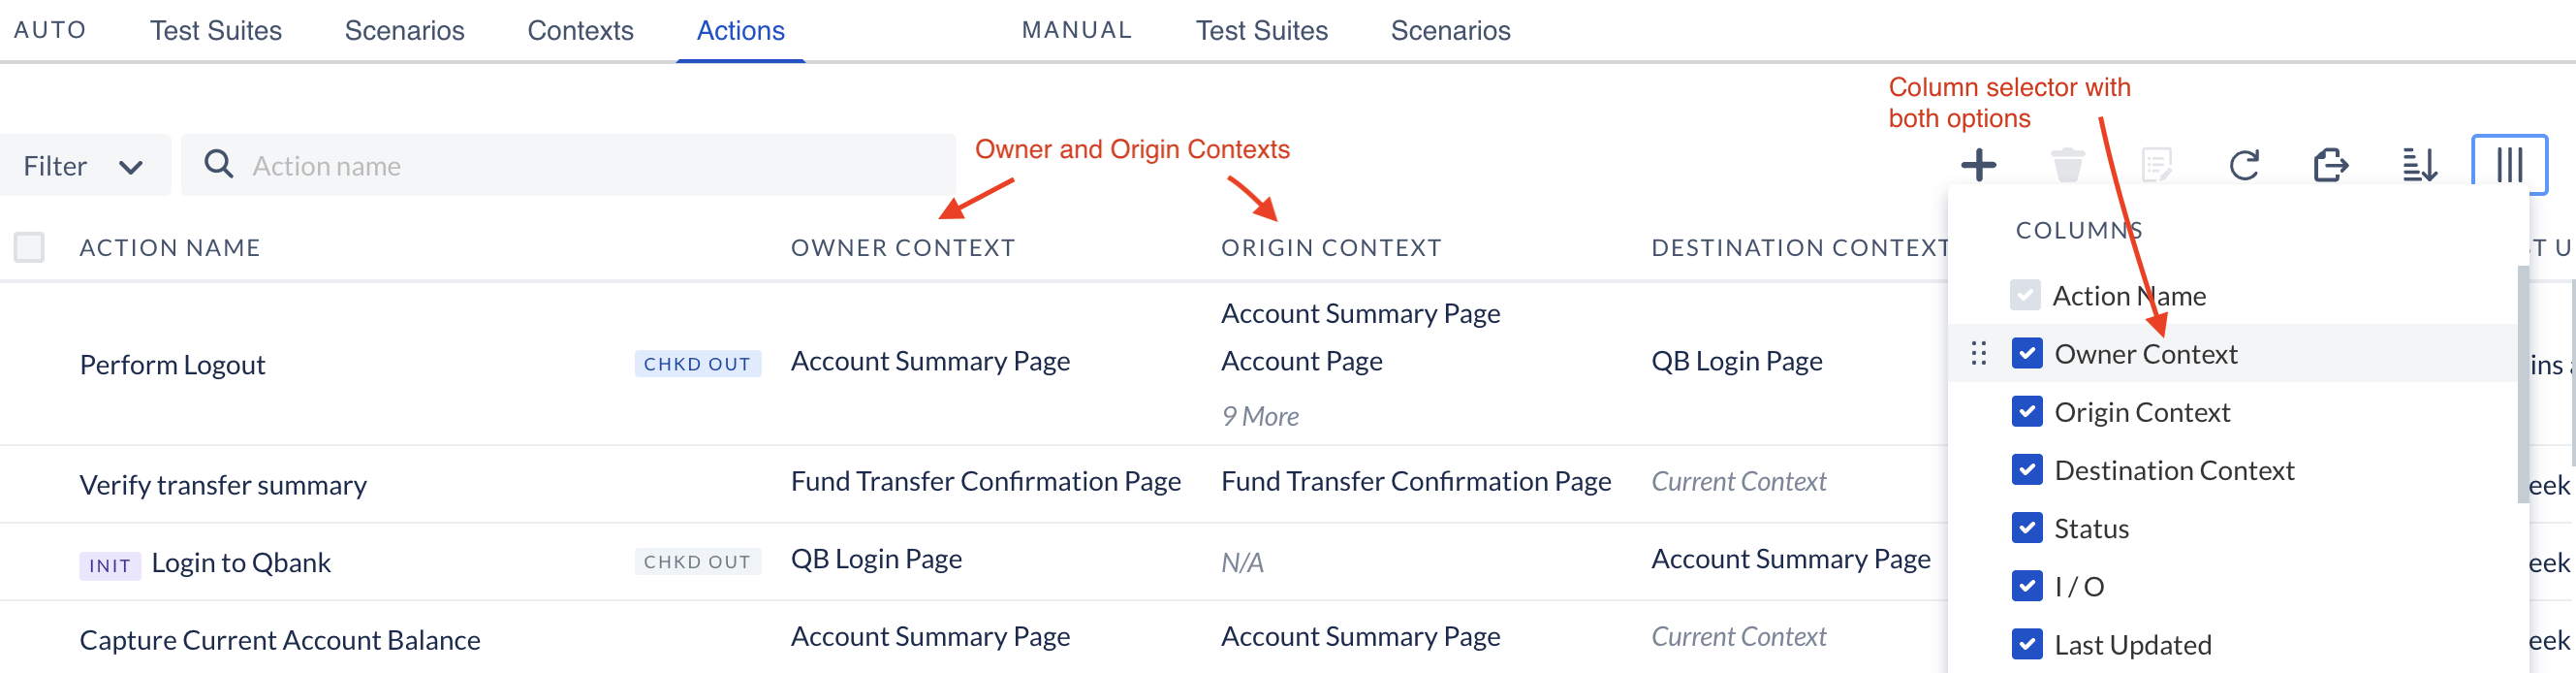This screenshot has width=2576, height=673.
Task: Click the delete (trash) icon
Action: (x=2068, y=166)
